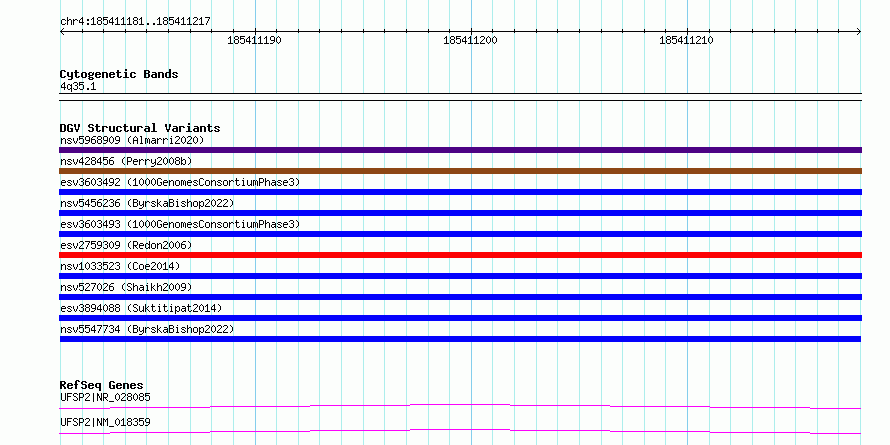The width and height of the screenshot is (890, 445).
Task: Click the chr4:185411181..185411217 region label
Action: point(135,21)
